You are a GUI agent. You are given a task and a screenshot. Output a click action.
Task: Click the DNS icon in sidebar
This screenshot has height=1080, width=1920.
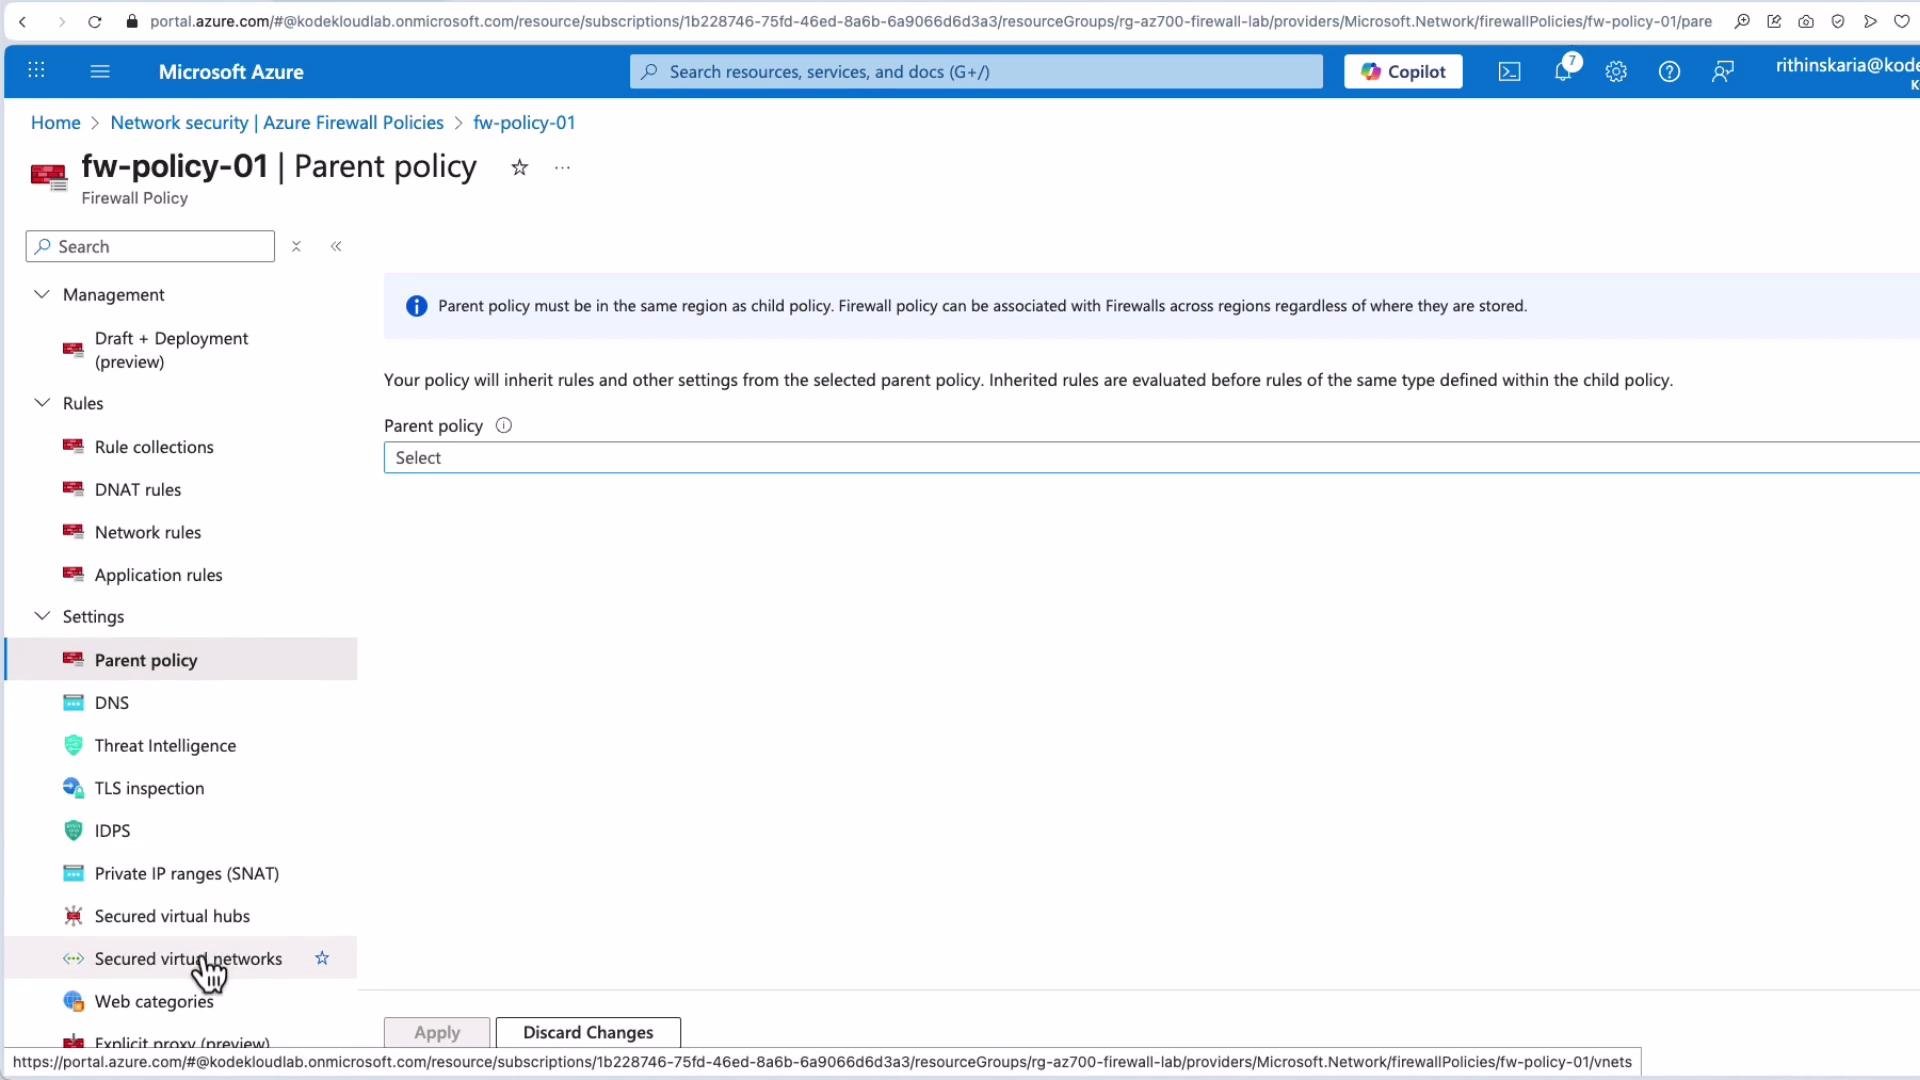(73, 703)
